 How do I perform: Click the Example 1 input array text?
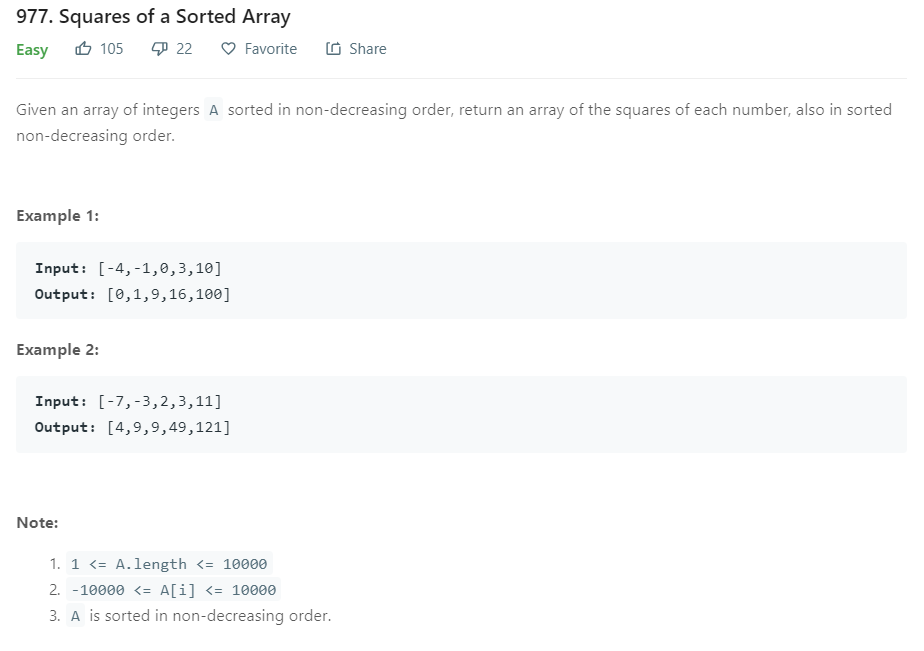pos(160,267)
